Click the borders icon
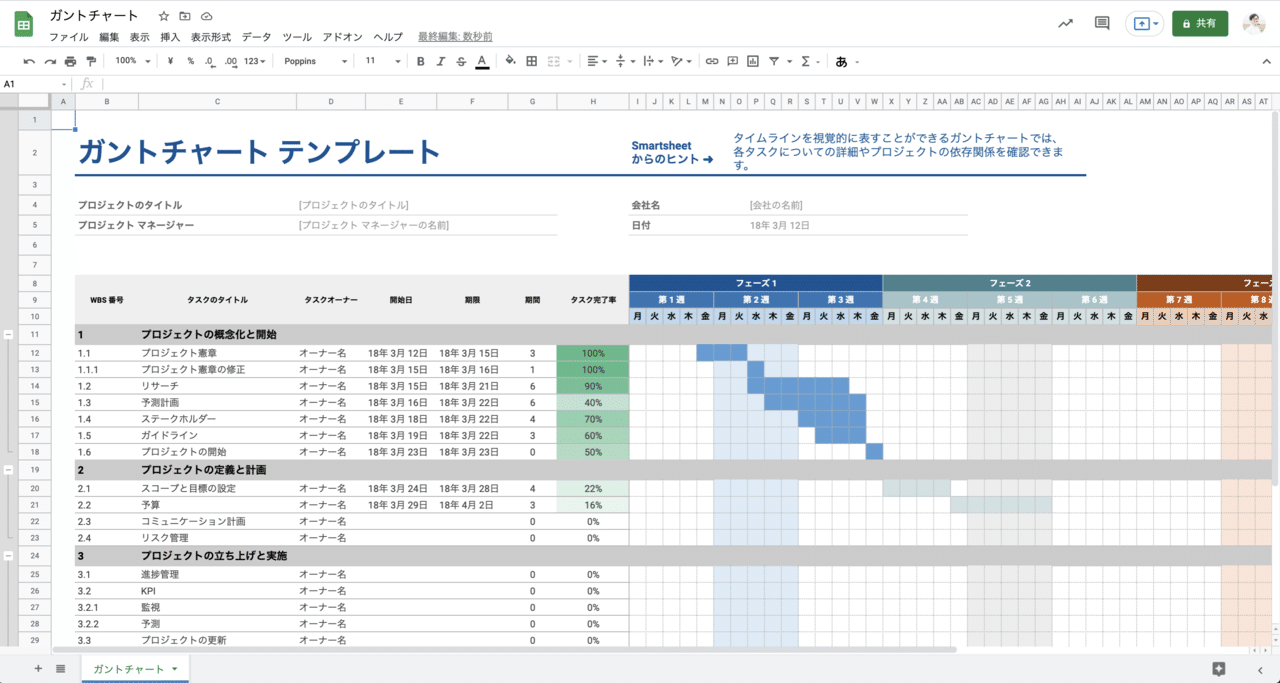The width and height of the screenshot is (1280, 683). click(531, 61)
